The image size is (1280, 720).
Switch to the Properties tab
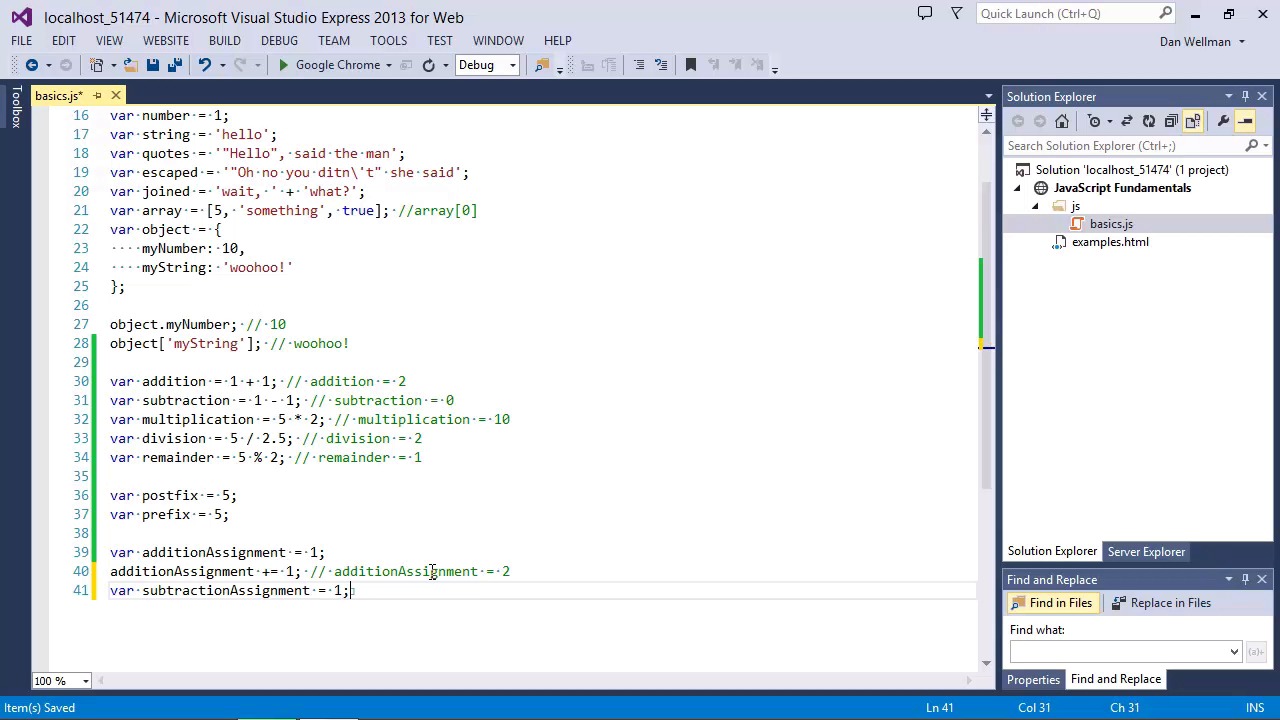[1033, 680]
